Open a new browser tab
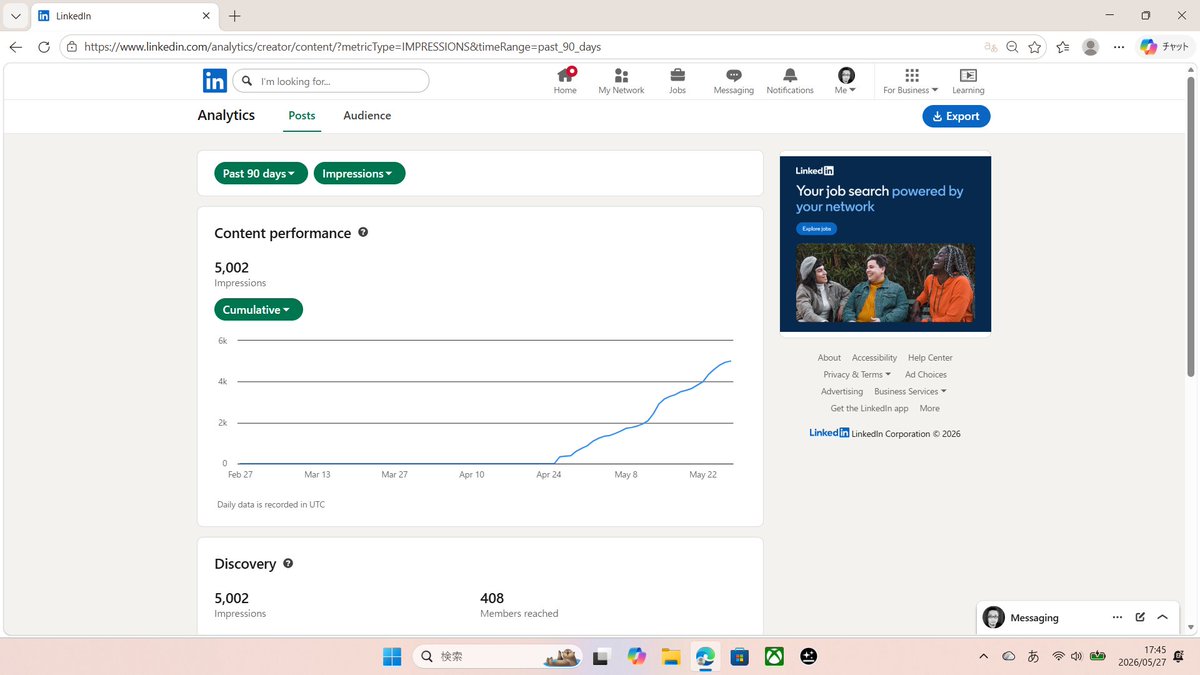Viewport: 1200px width, 675px height. (235, 16)
